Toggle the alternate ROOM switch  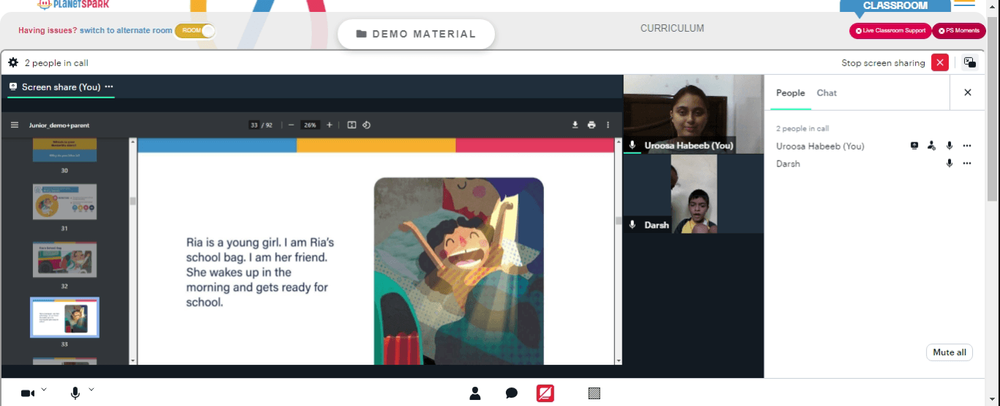click(x=195, y=31)
